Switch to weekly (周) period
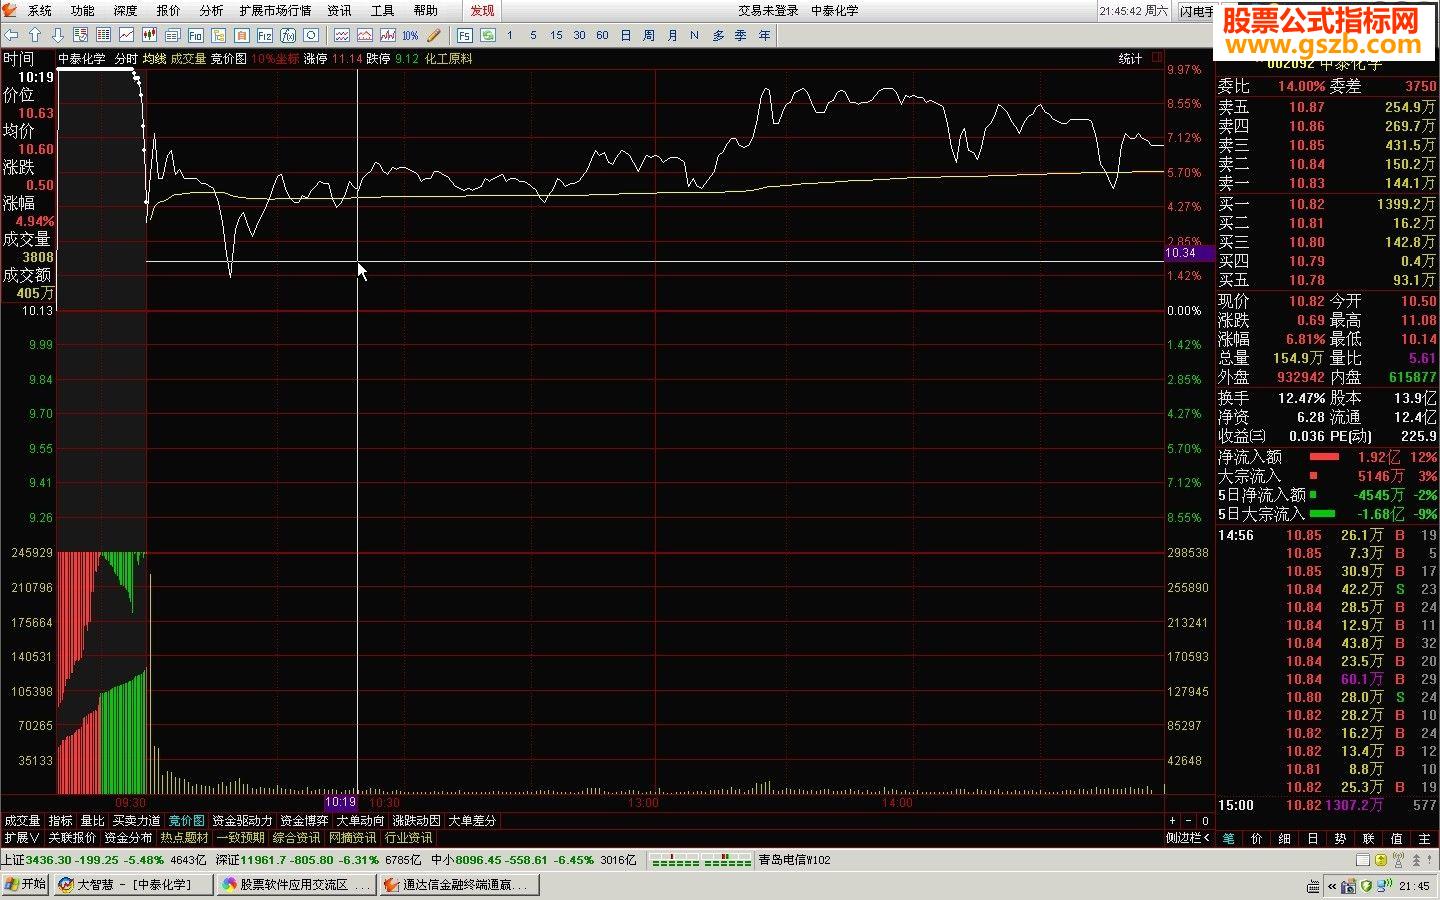Viewport: 1440px width, 900px height. coord(649,35)
